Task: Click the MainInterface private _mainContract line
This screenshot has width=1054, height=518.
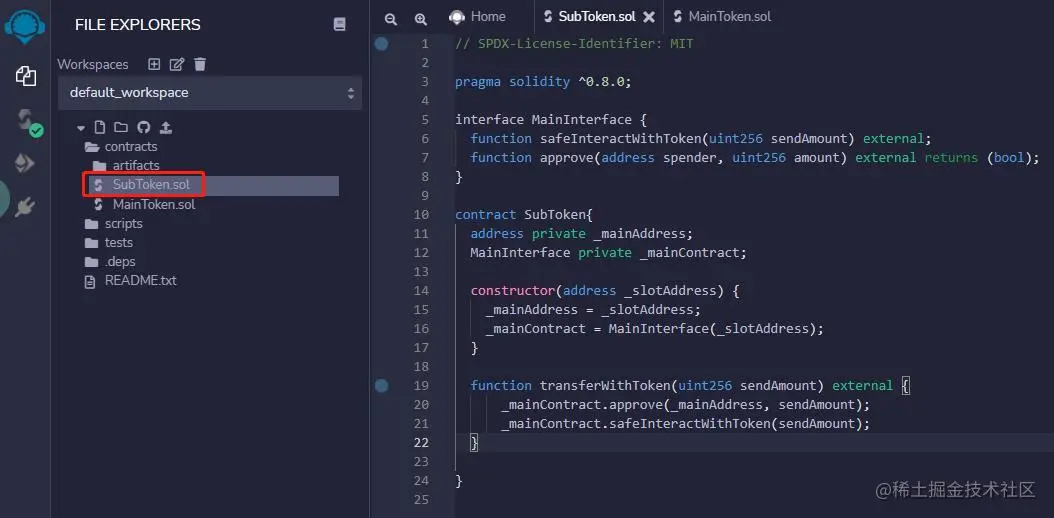Action: (608, 253)
